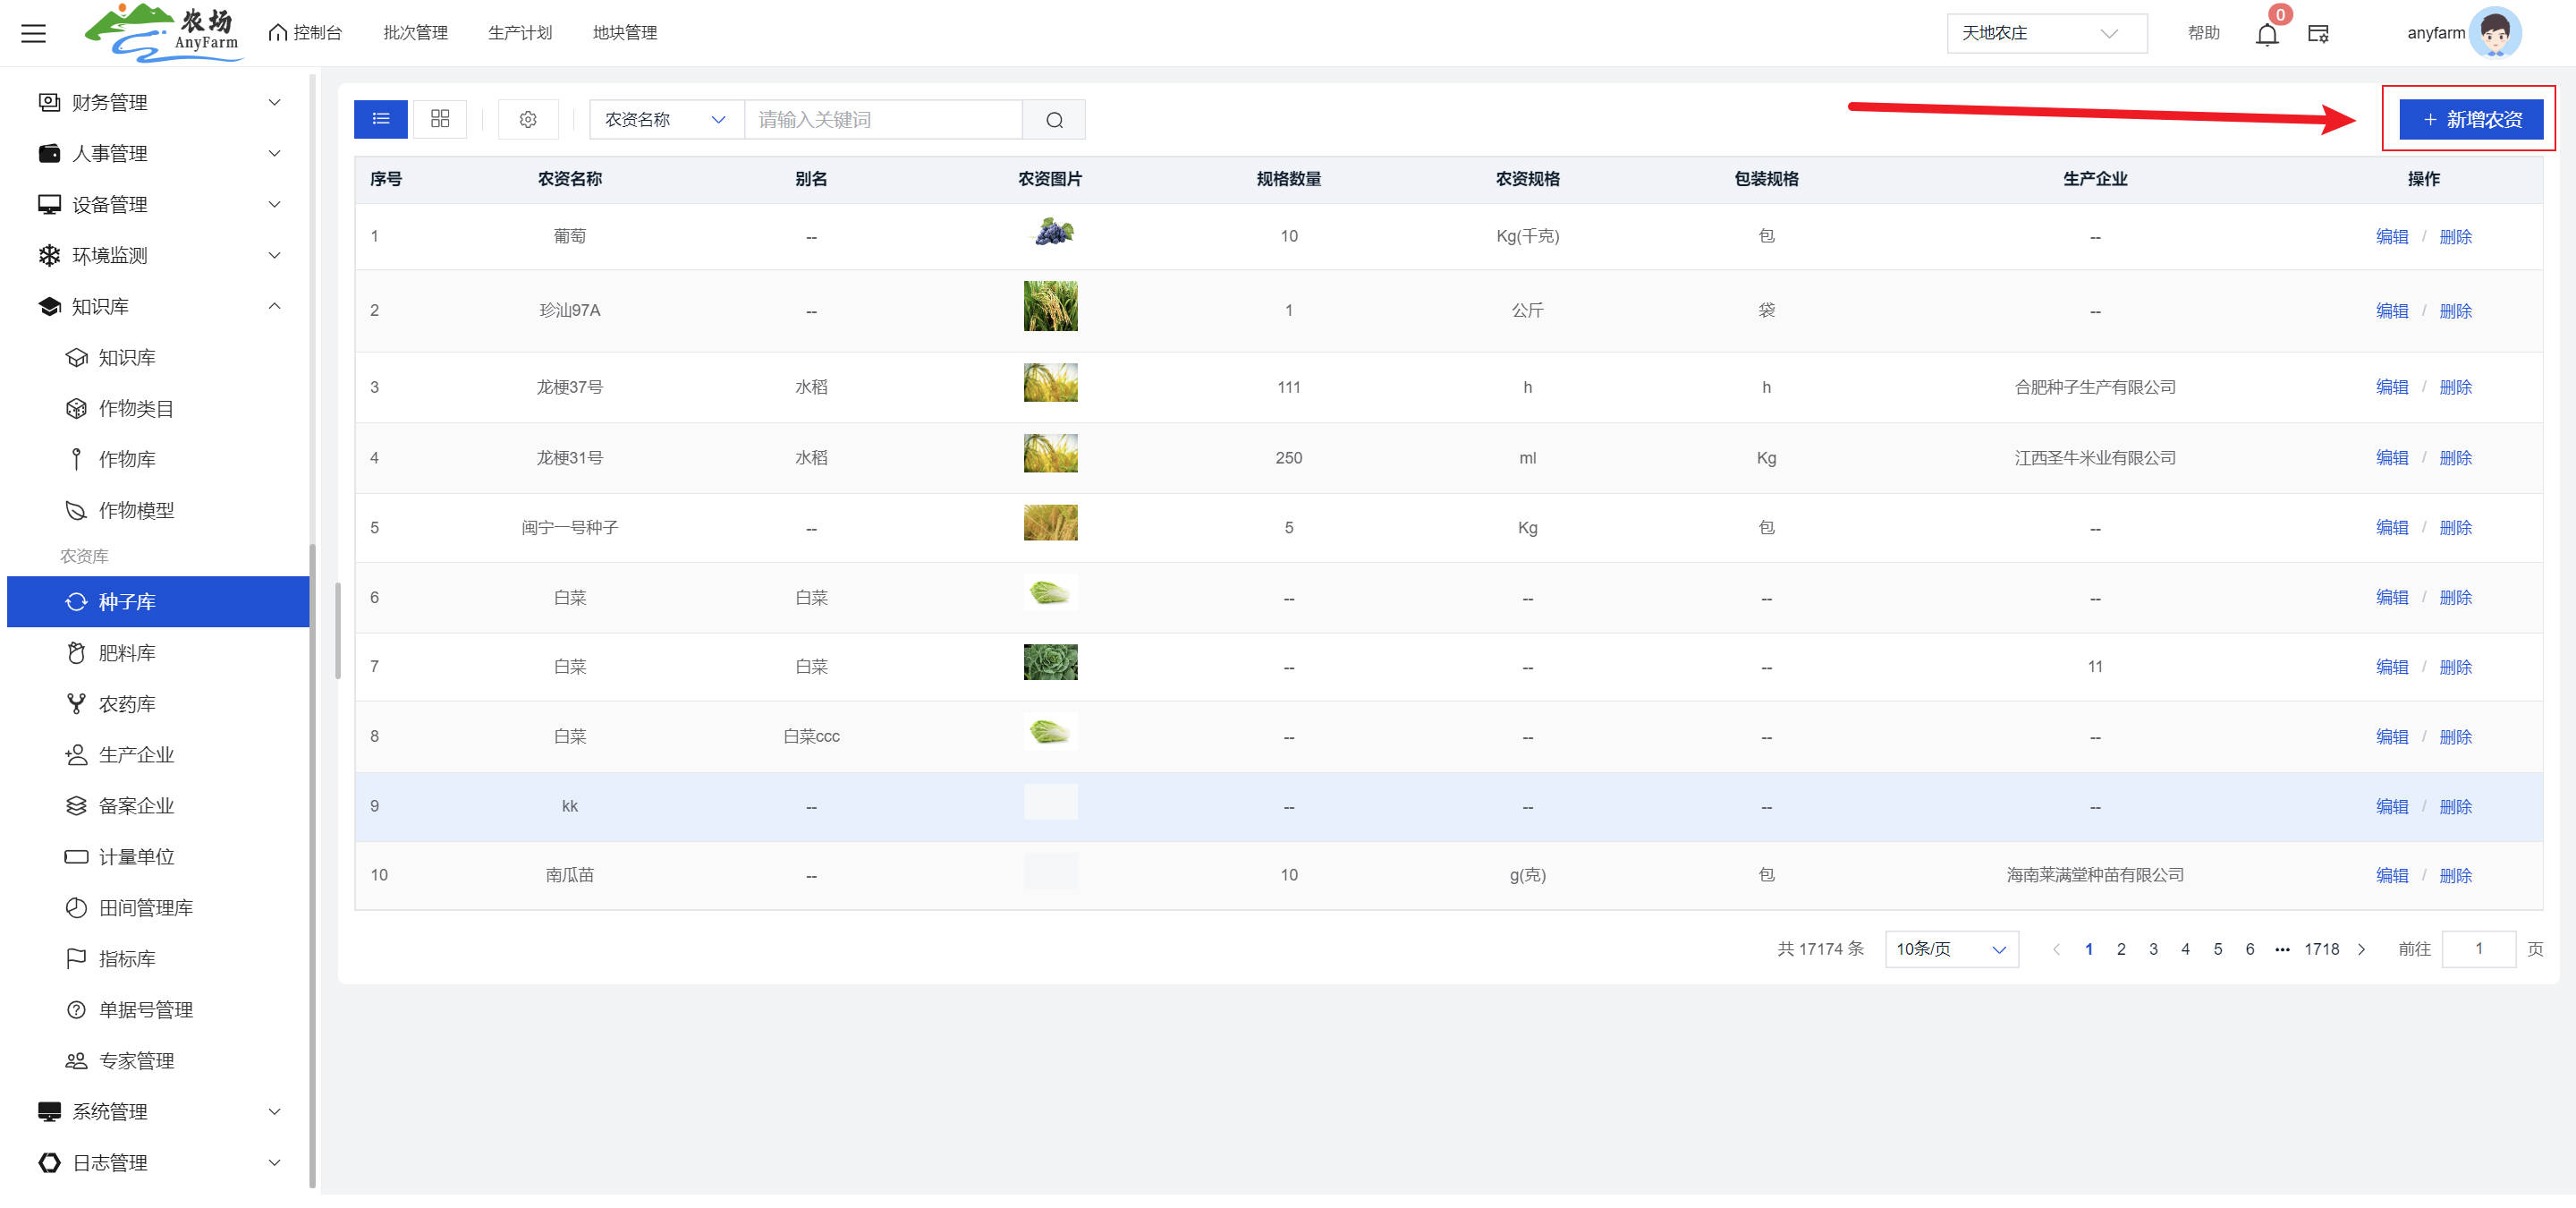Click 编辑 for the 葡萄 row
This screenshot has height=1208, width=2576.
2391,237
